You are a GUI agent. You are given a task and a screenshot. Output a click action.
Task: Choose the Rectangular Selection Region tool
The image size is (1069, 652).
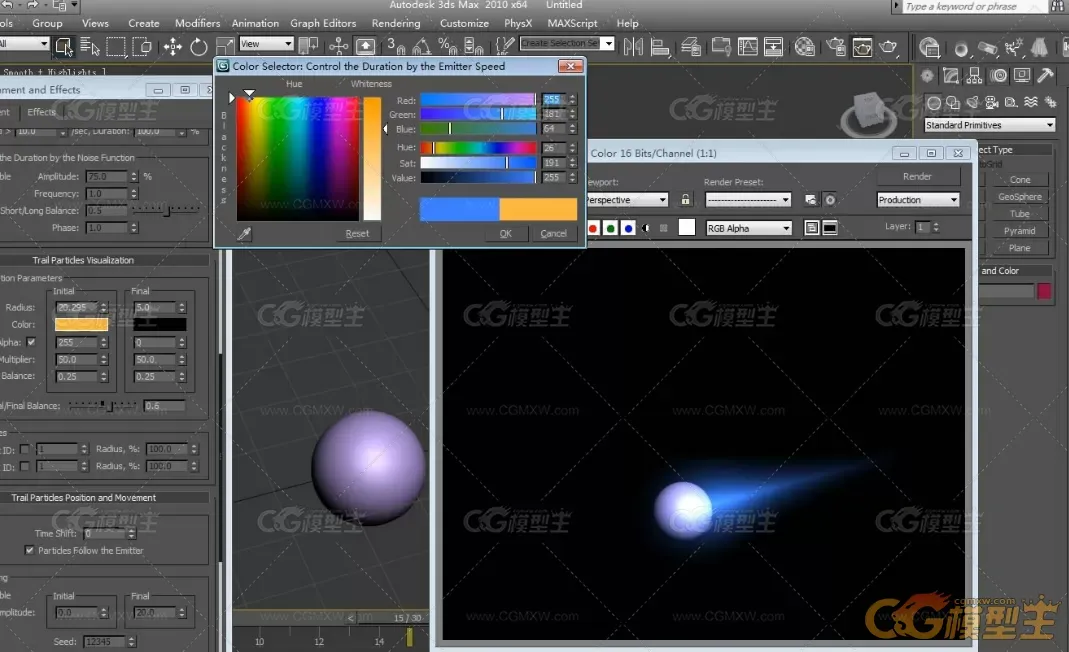pos(116,46)
